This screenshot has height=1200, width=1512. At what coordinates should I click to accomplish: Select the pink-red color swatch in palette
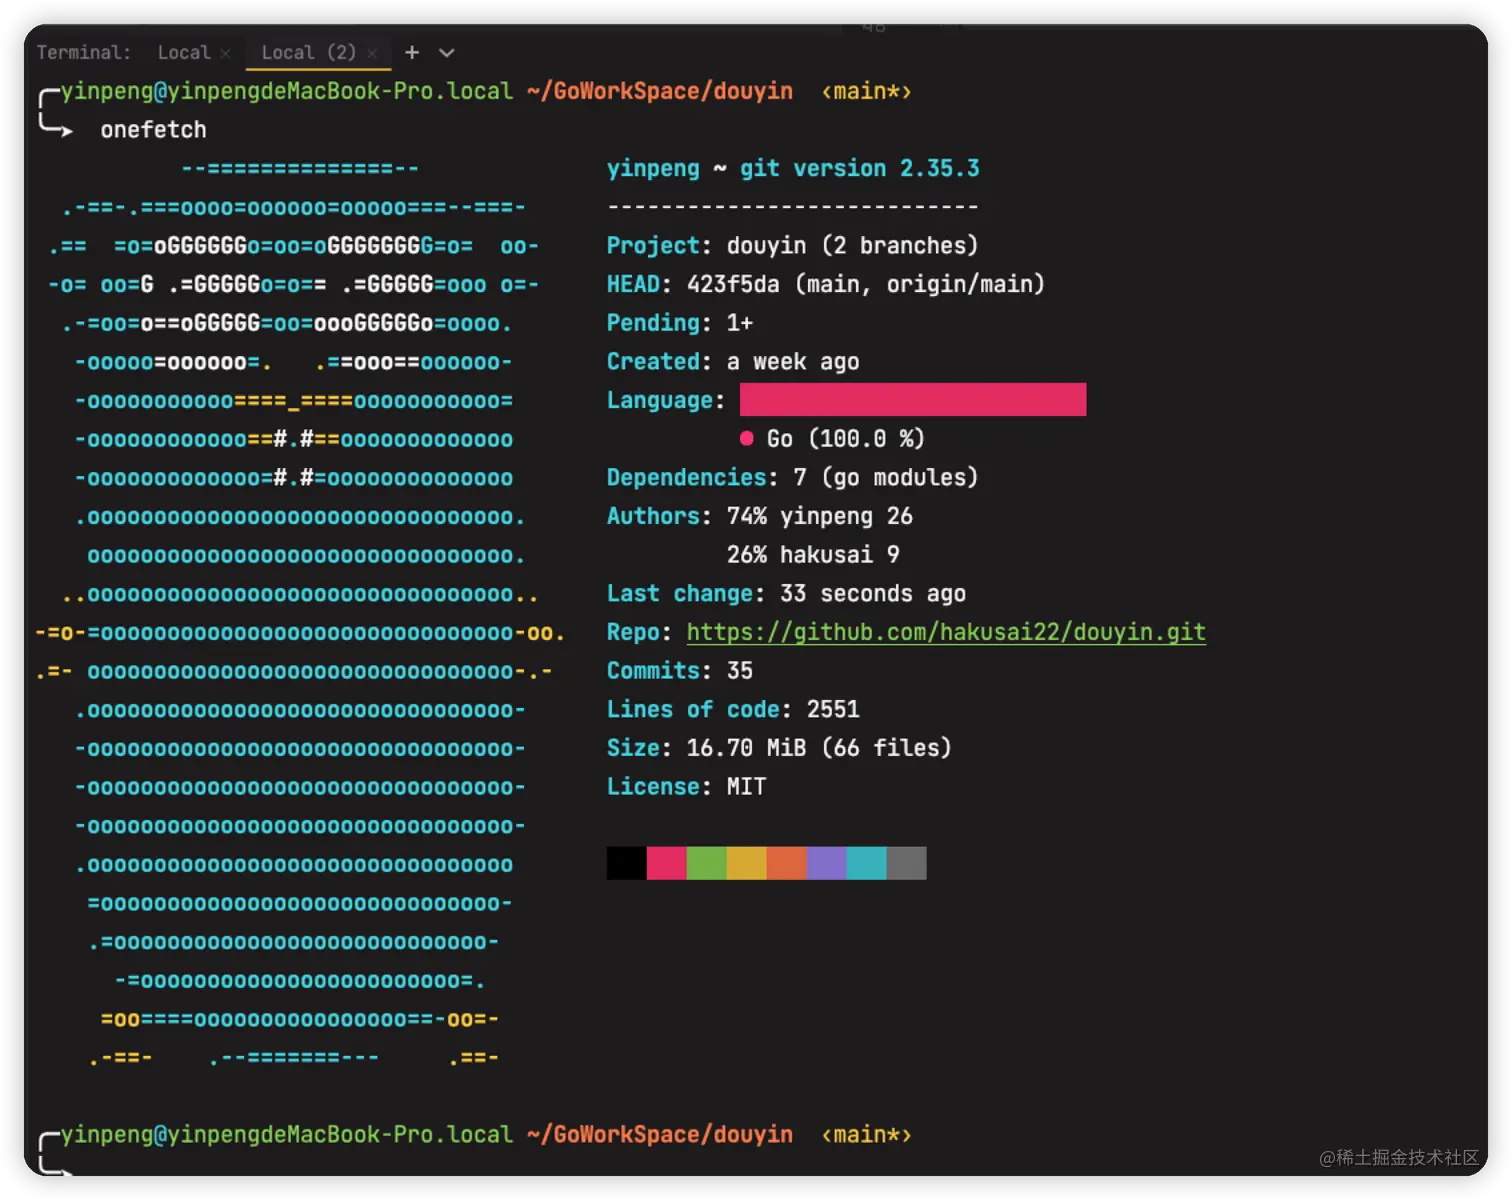(x=667, y=863)
